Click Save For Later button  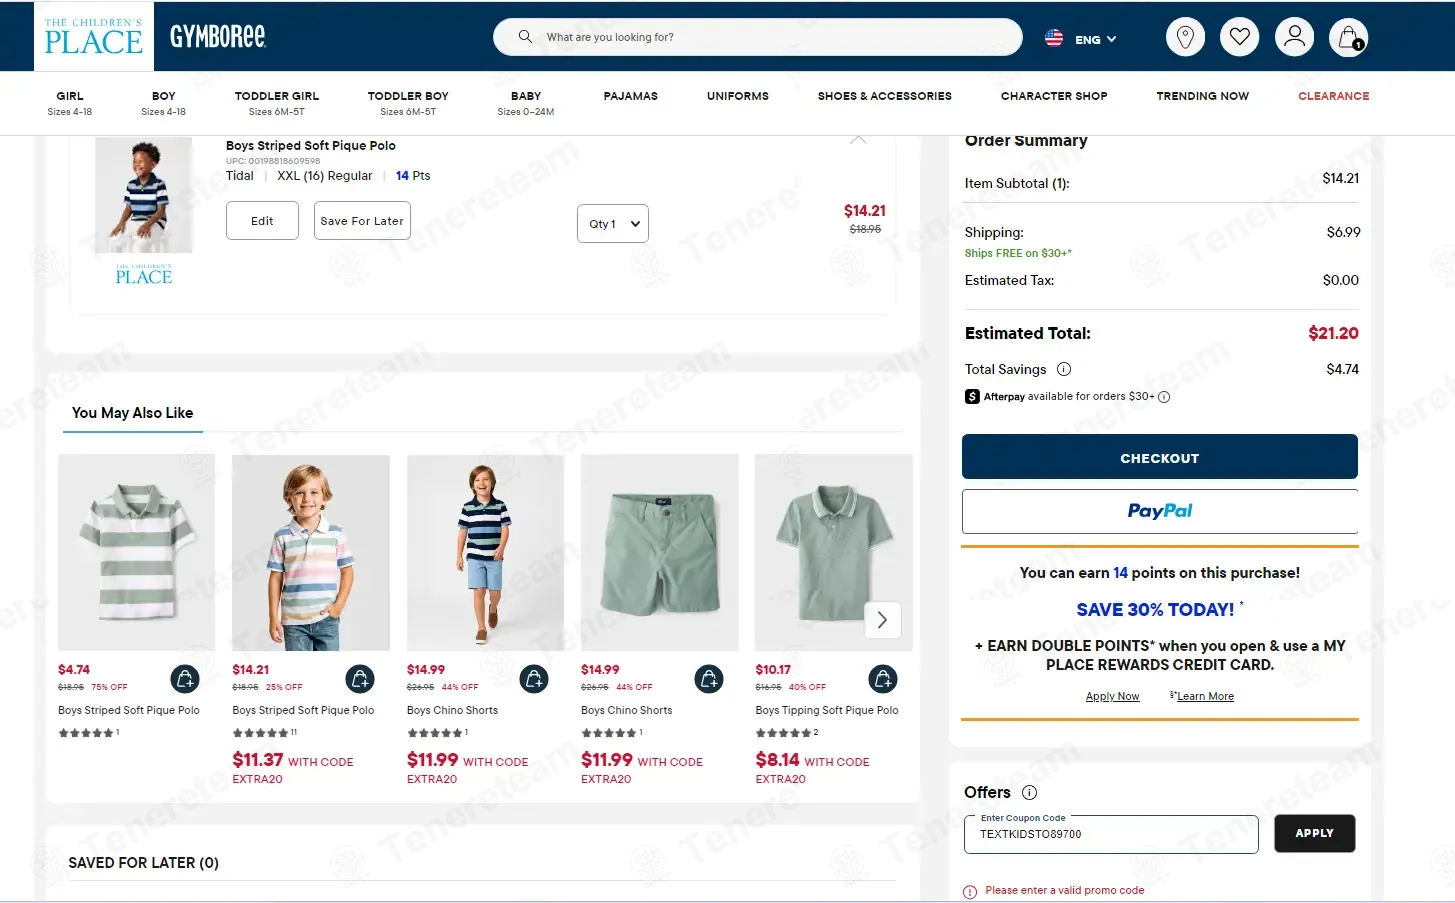coord(362,221)
